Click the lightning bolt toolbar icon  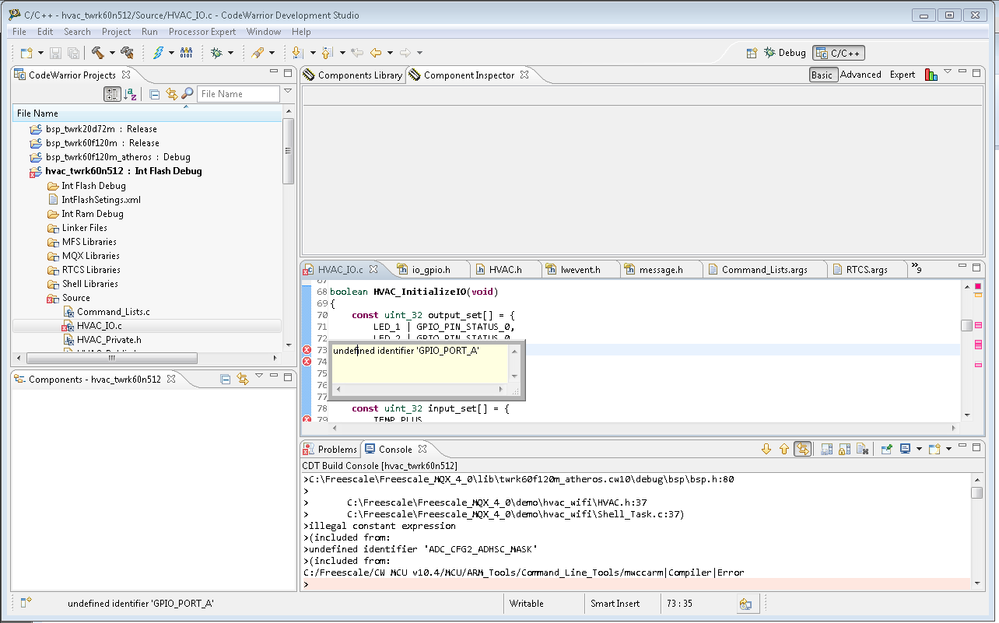[158, 52]
